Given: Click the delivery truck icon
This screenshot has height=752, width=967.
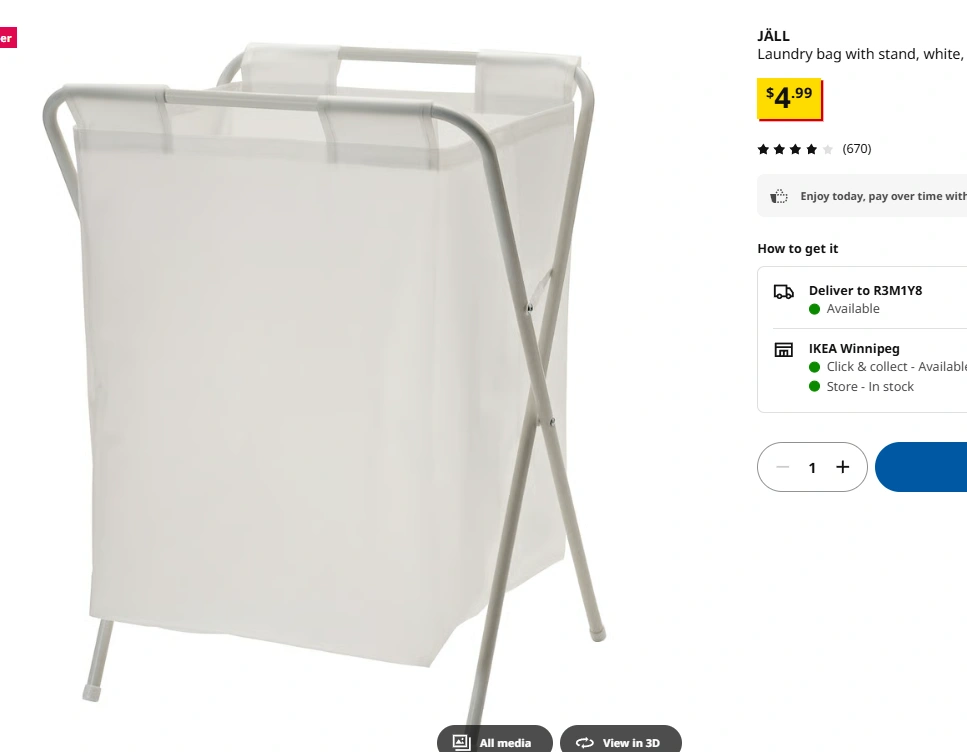Looking at the screenshot, I should pos(784,291).
